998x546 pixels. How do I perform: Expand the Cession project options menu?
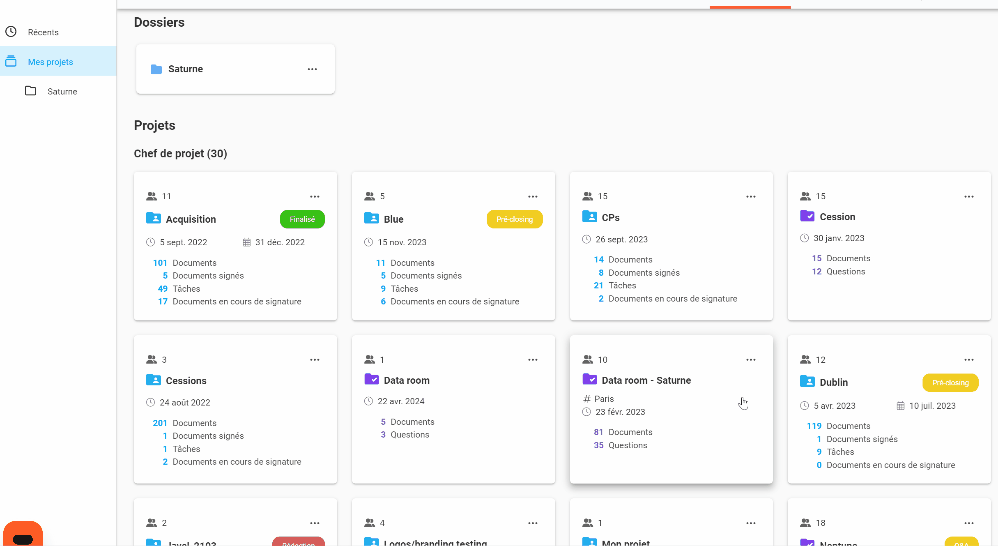pos(969,196)
